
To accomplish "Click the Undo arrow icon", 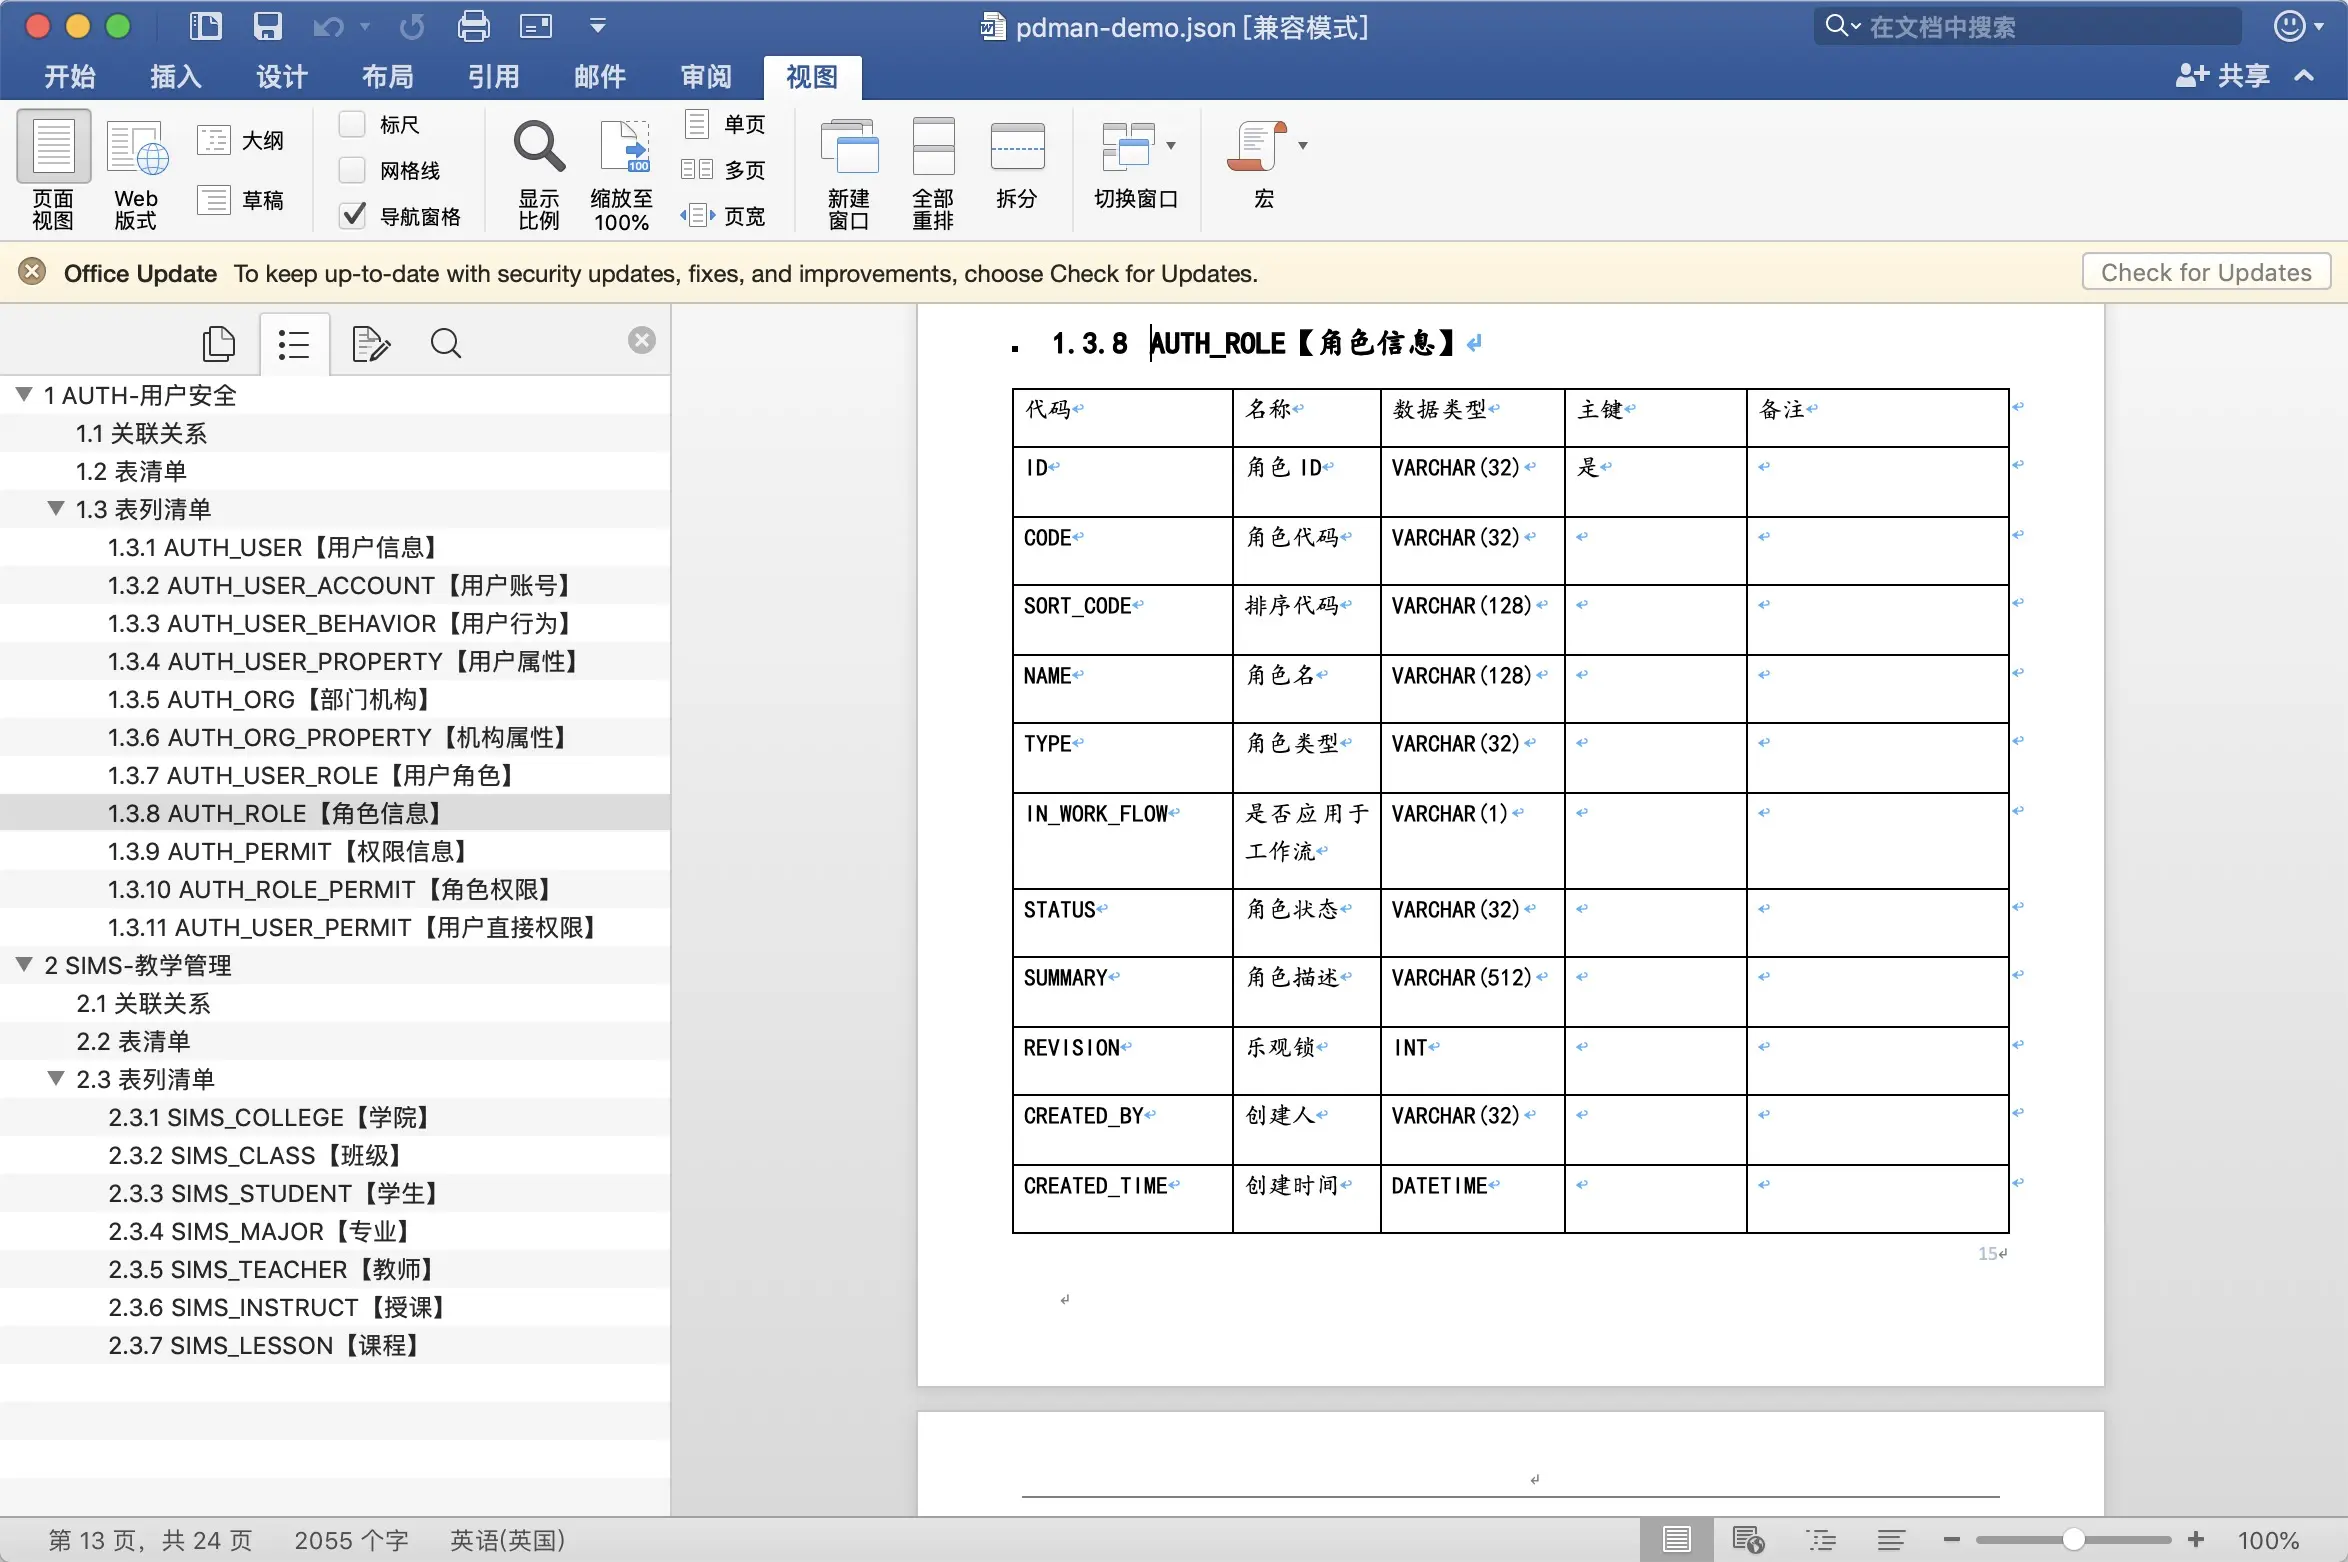I will [328, 27].
